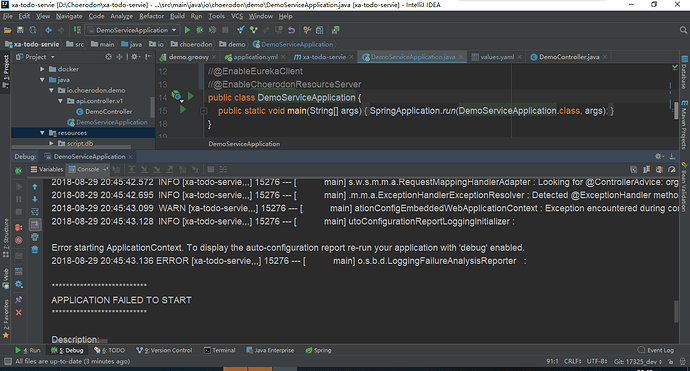Click the demo breadcrumb in navigation bar
The height and width of the screenshot is (371, 690).
click(x=232, y=44)
